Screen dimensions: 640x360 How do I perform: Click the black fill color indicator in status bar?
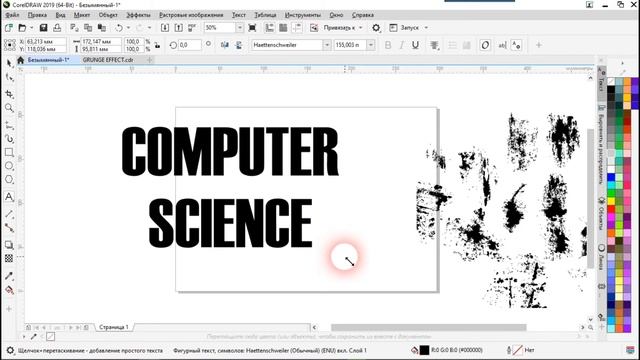424,350
